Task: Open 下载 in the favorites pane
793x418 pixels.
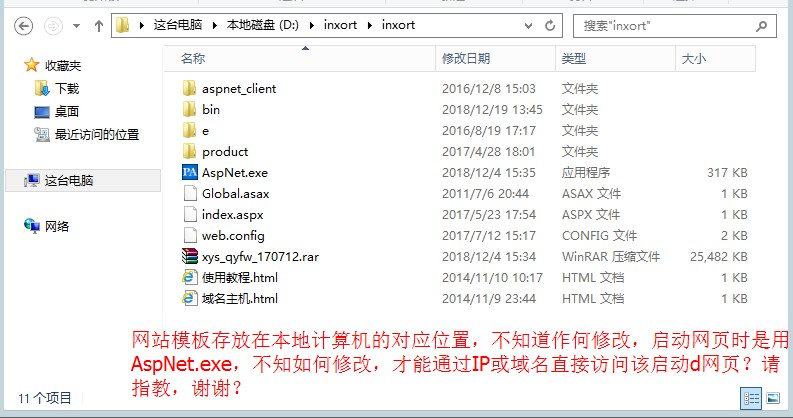Action: 67,89
